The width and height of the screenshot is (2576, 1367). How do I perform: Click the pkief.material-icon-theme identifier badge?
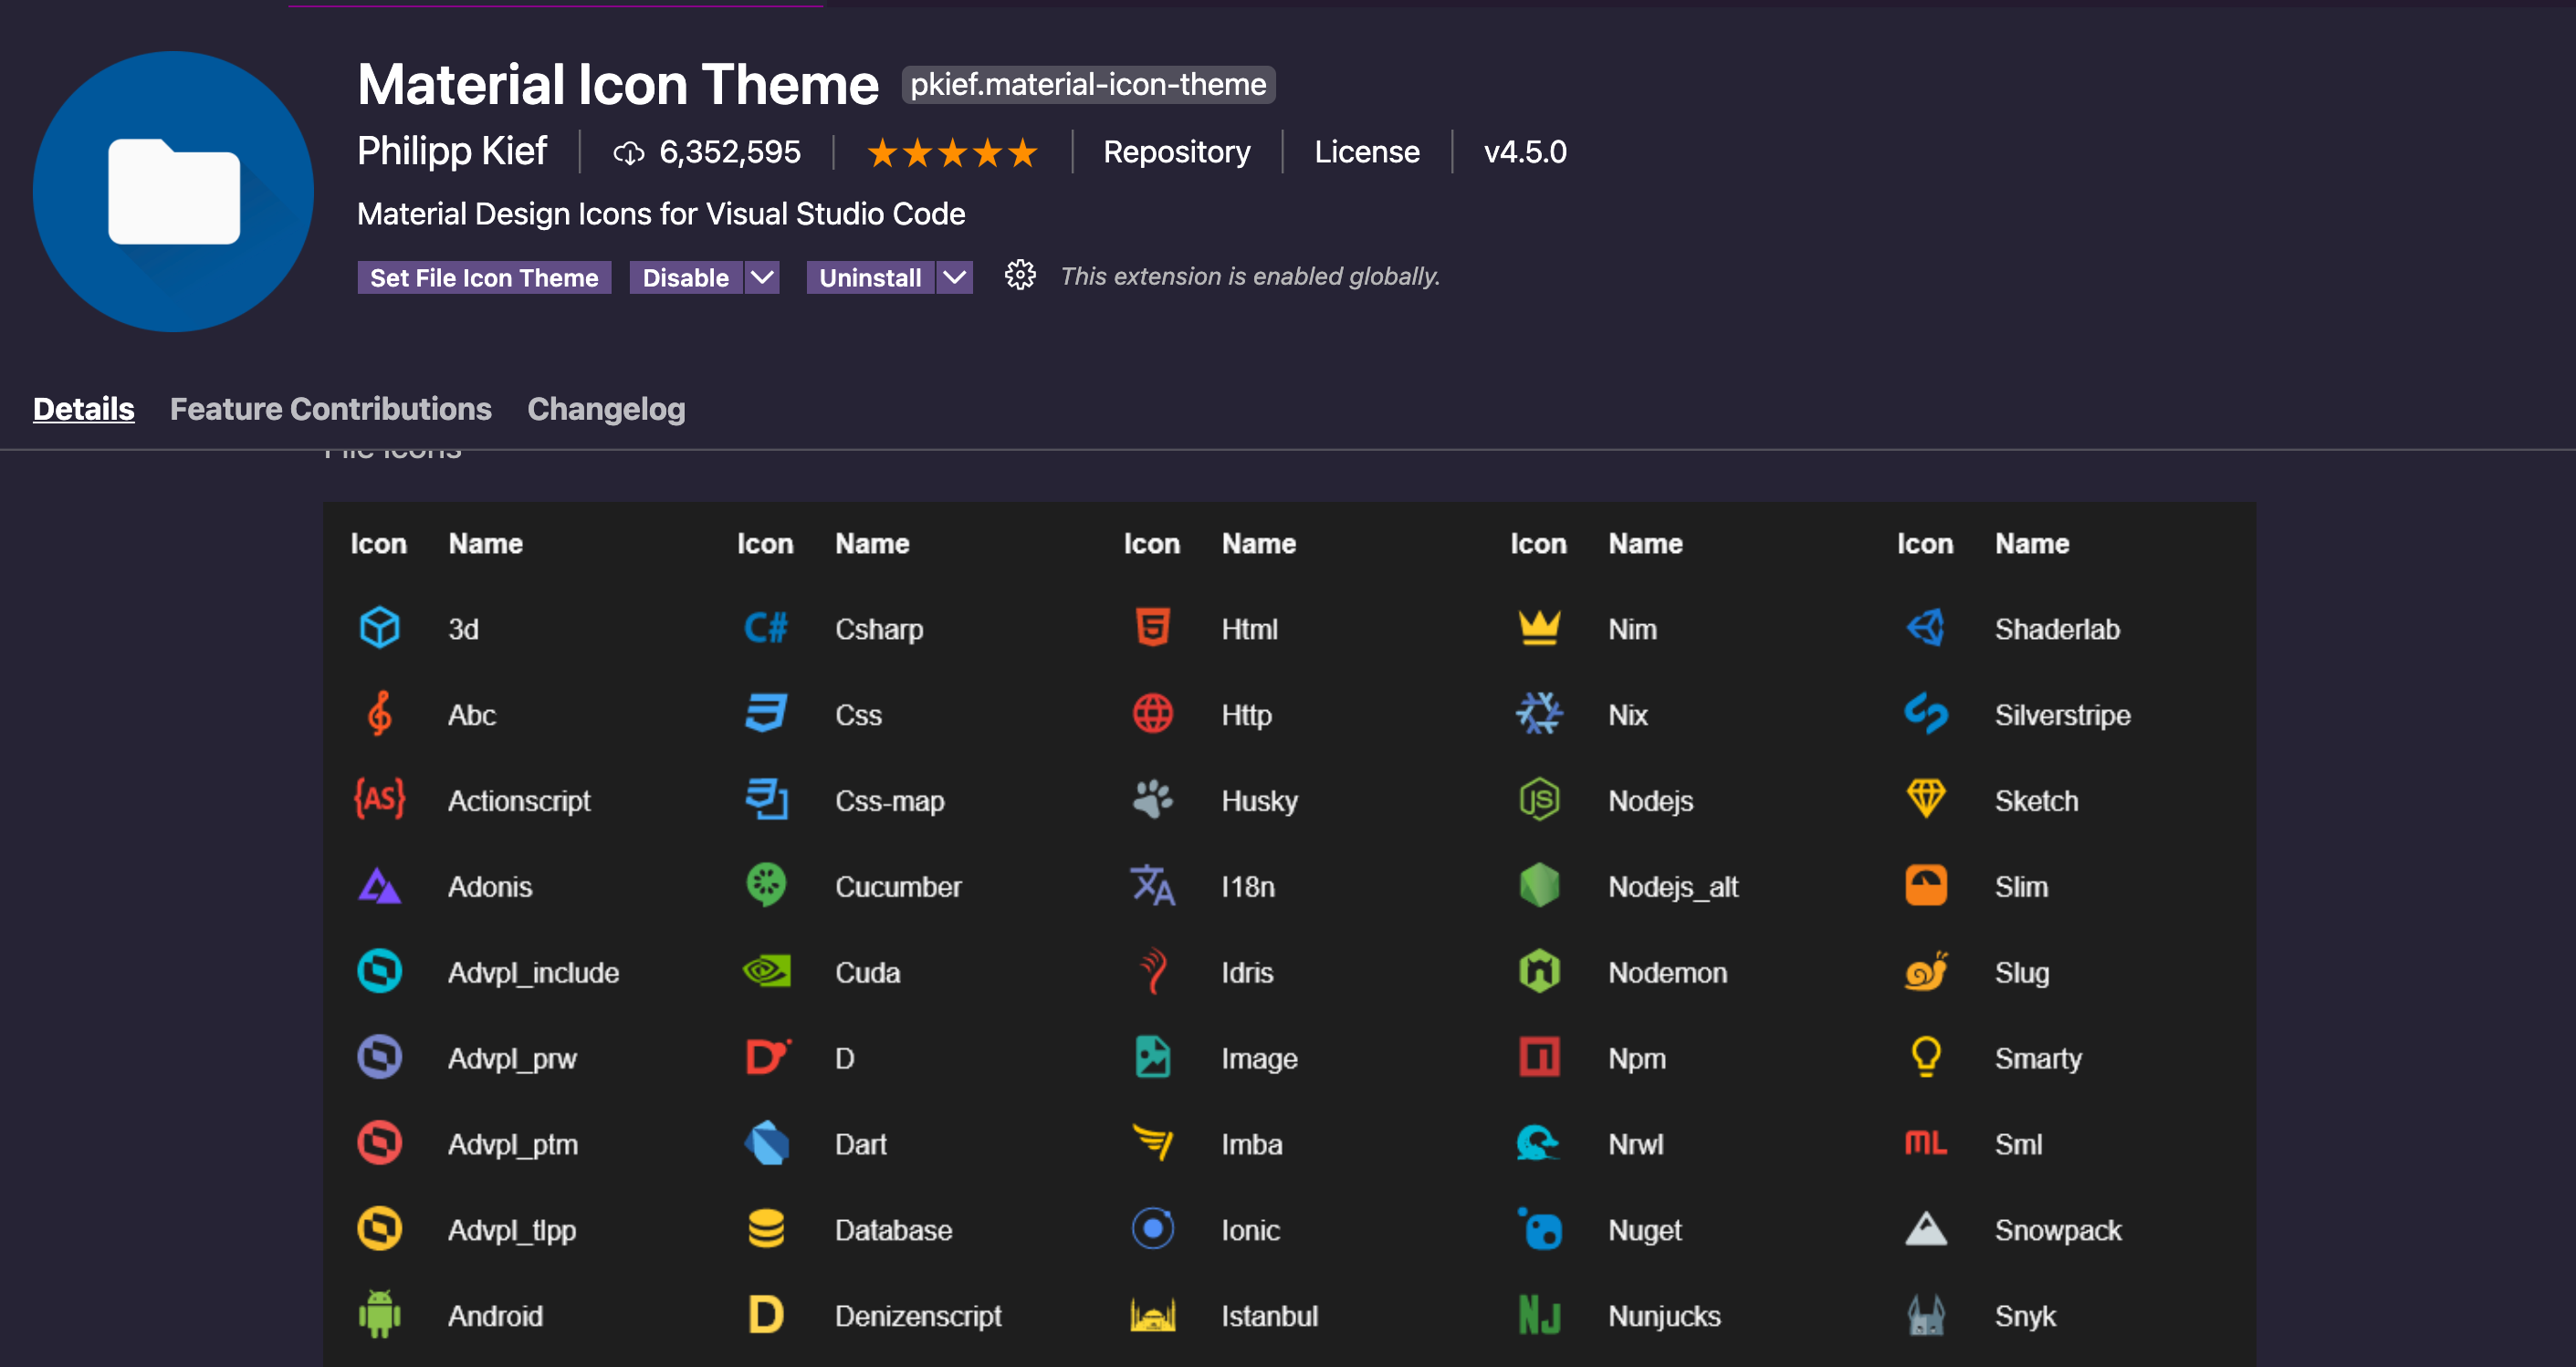(x=1088, y=84)
